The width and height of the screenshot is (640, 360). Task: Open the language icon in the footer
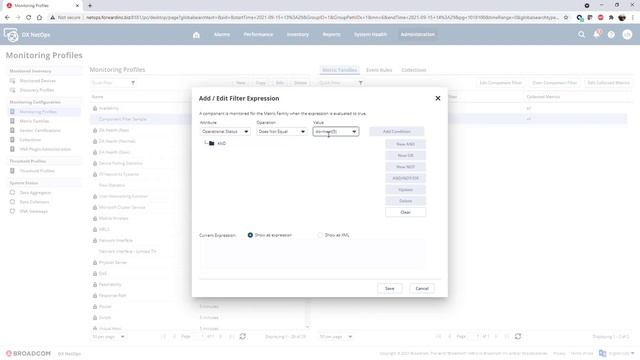click(602, 353)
